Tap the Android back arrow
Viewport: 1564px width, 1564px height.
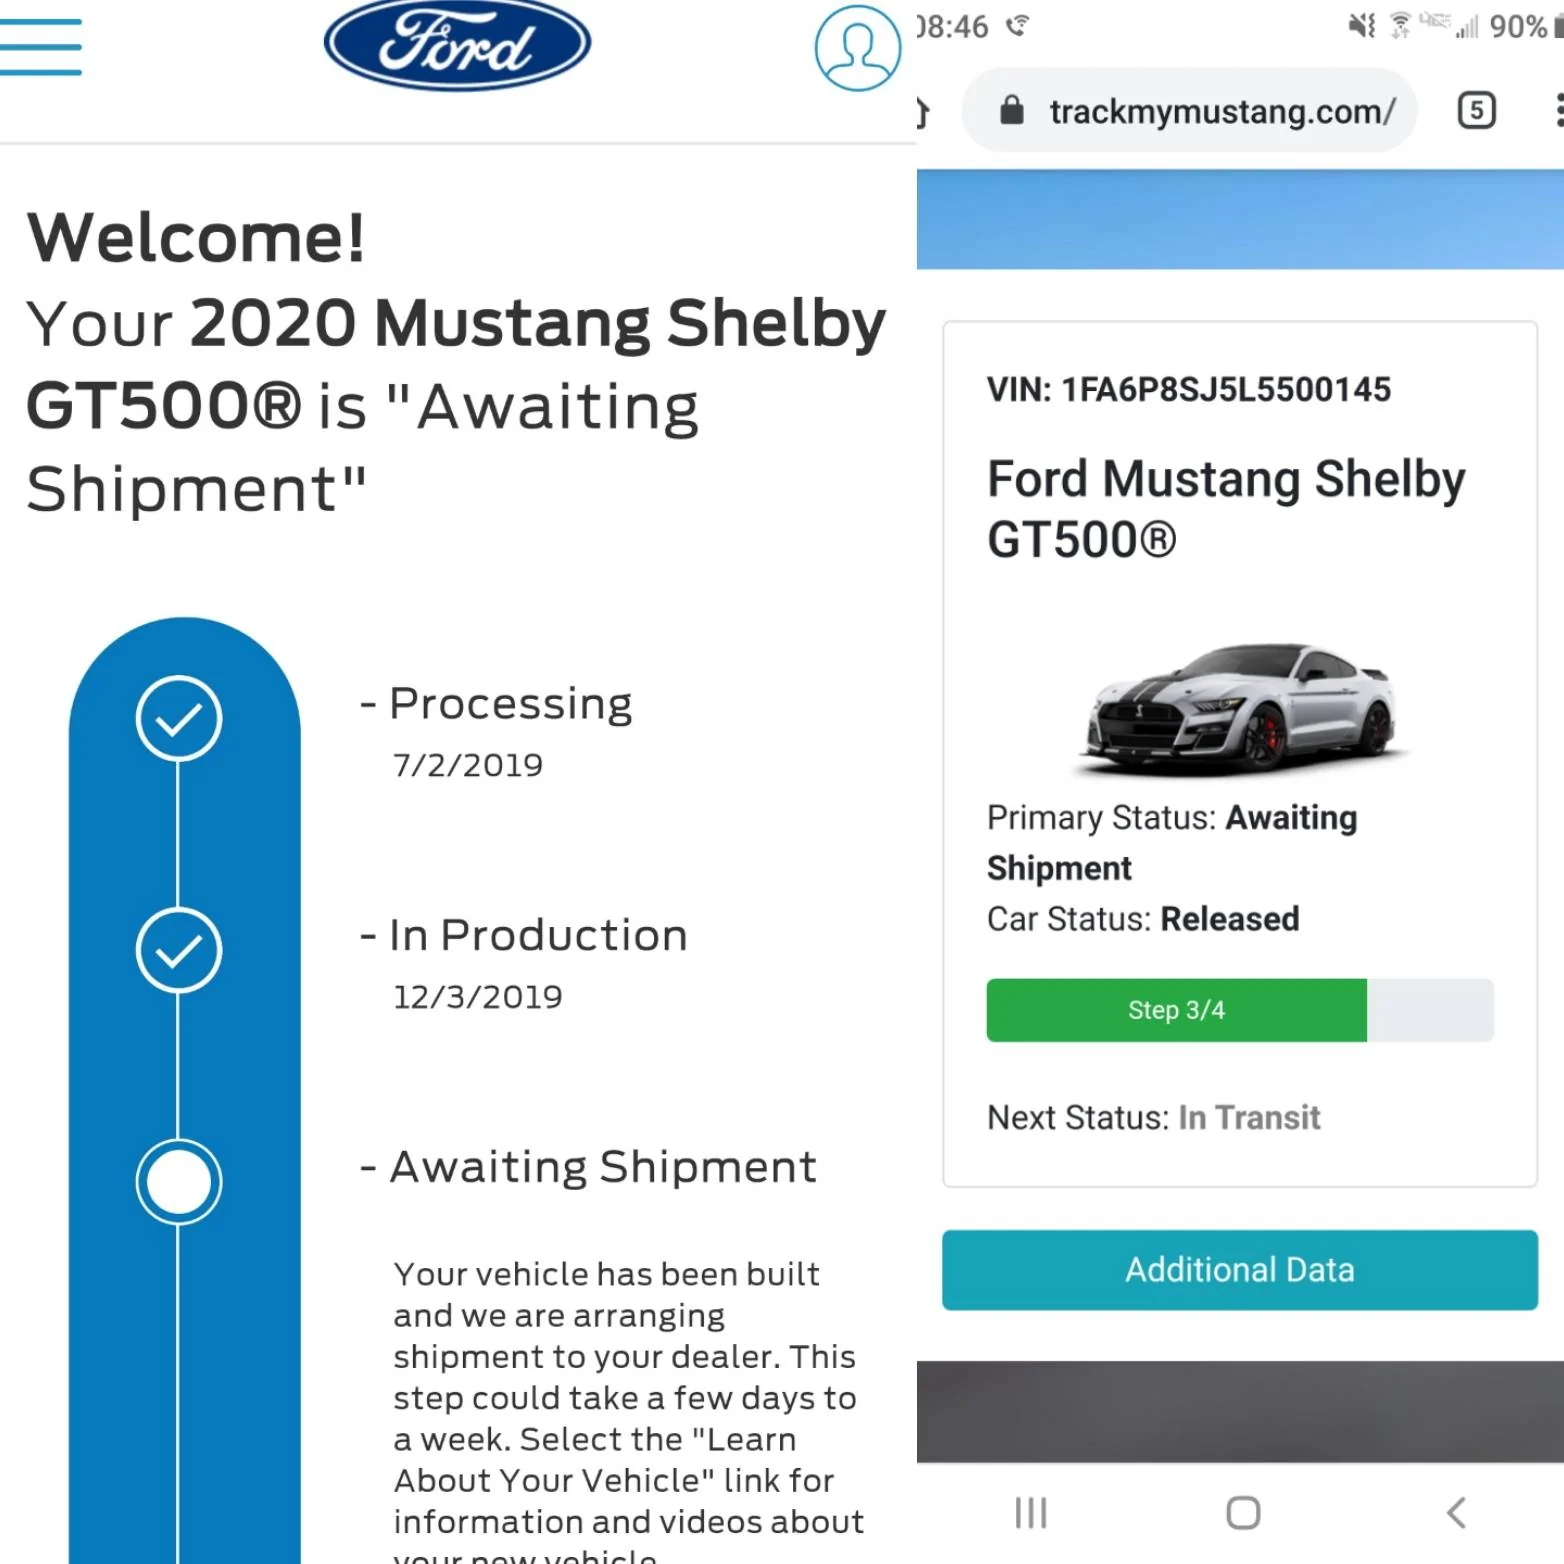[1456, 1512]
